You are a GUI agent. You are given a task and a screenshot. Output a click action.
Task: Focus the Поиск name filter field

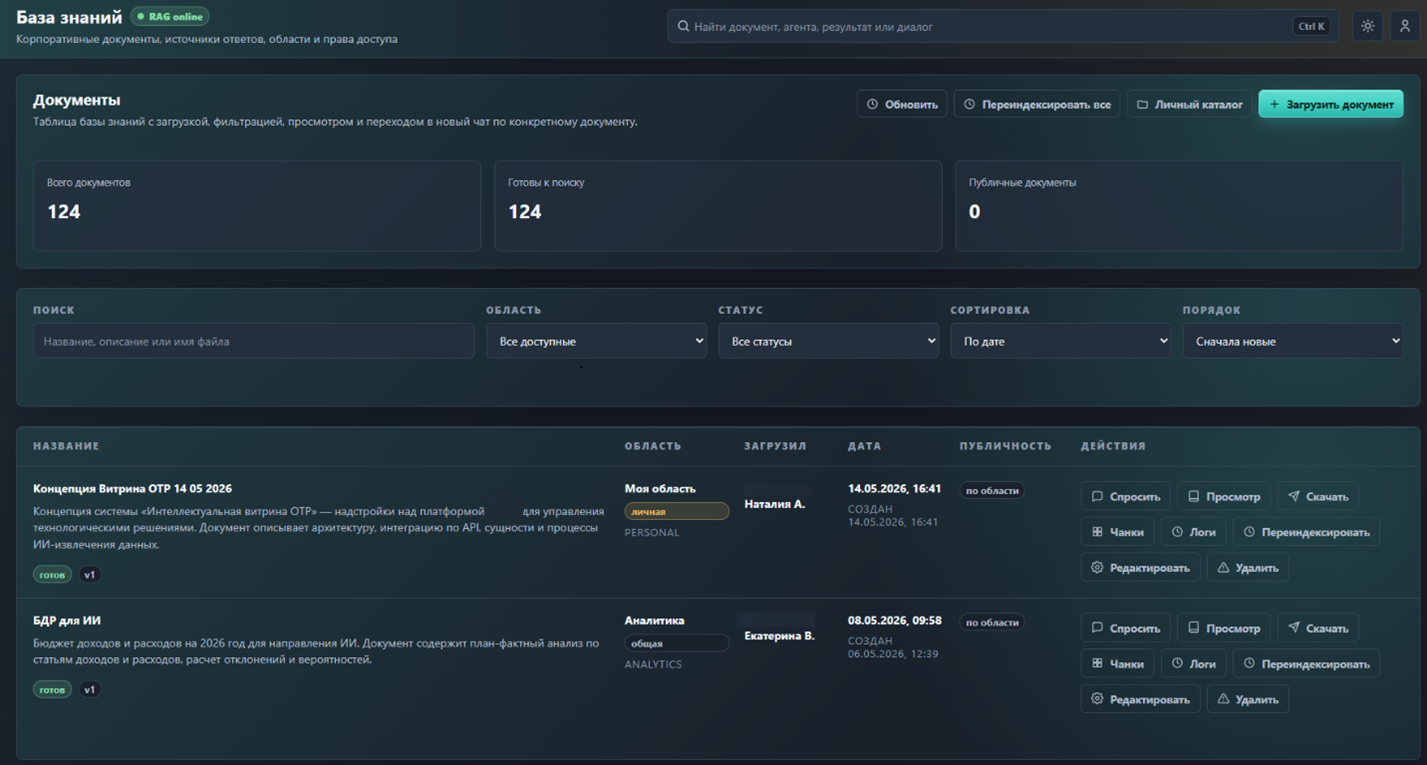pyautogui.click(x=254, y=341)
